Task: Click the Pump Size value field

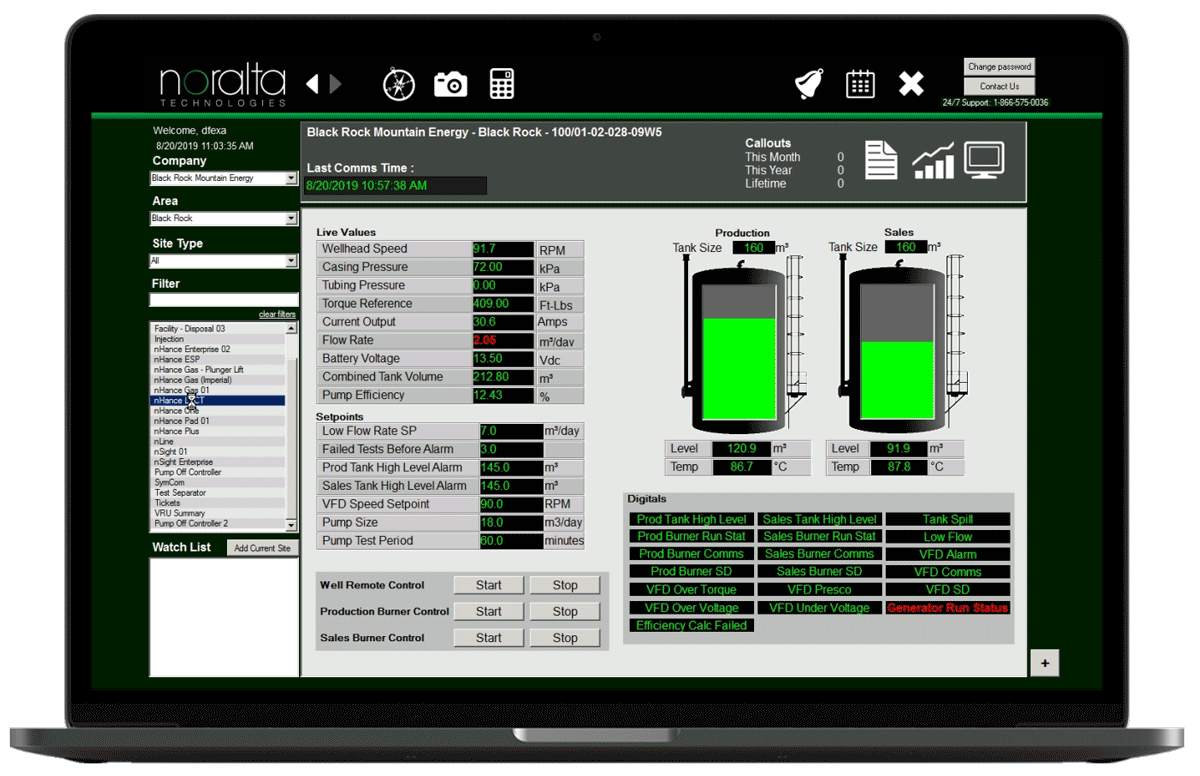Action: tap(510, 523)
